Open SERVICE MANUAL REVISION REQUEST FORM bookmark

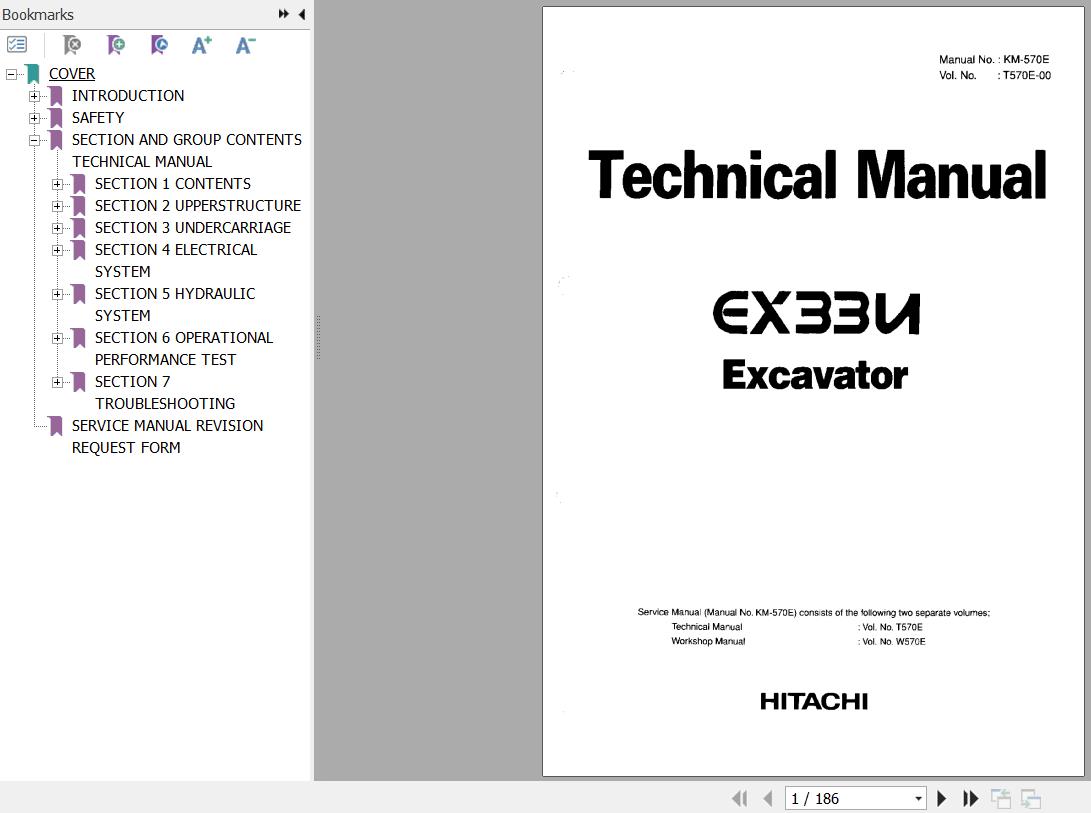pos(167,436)
